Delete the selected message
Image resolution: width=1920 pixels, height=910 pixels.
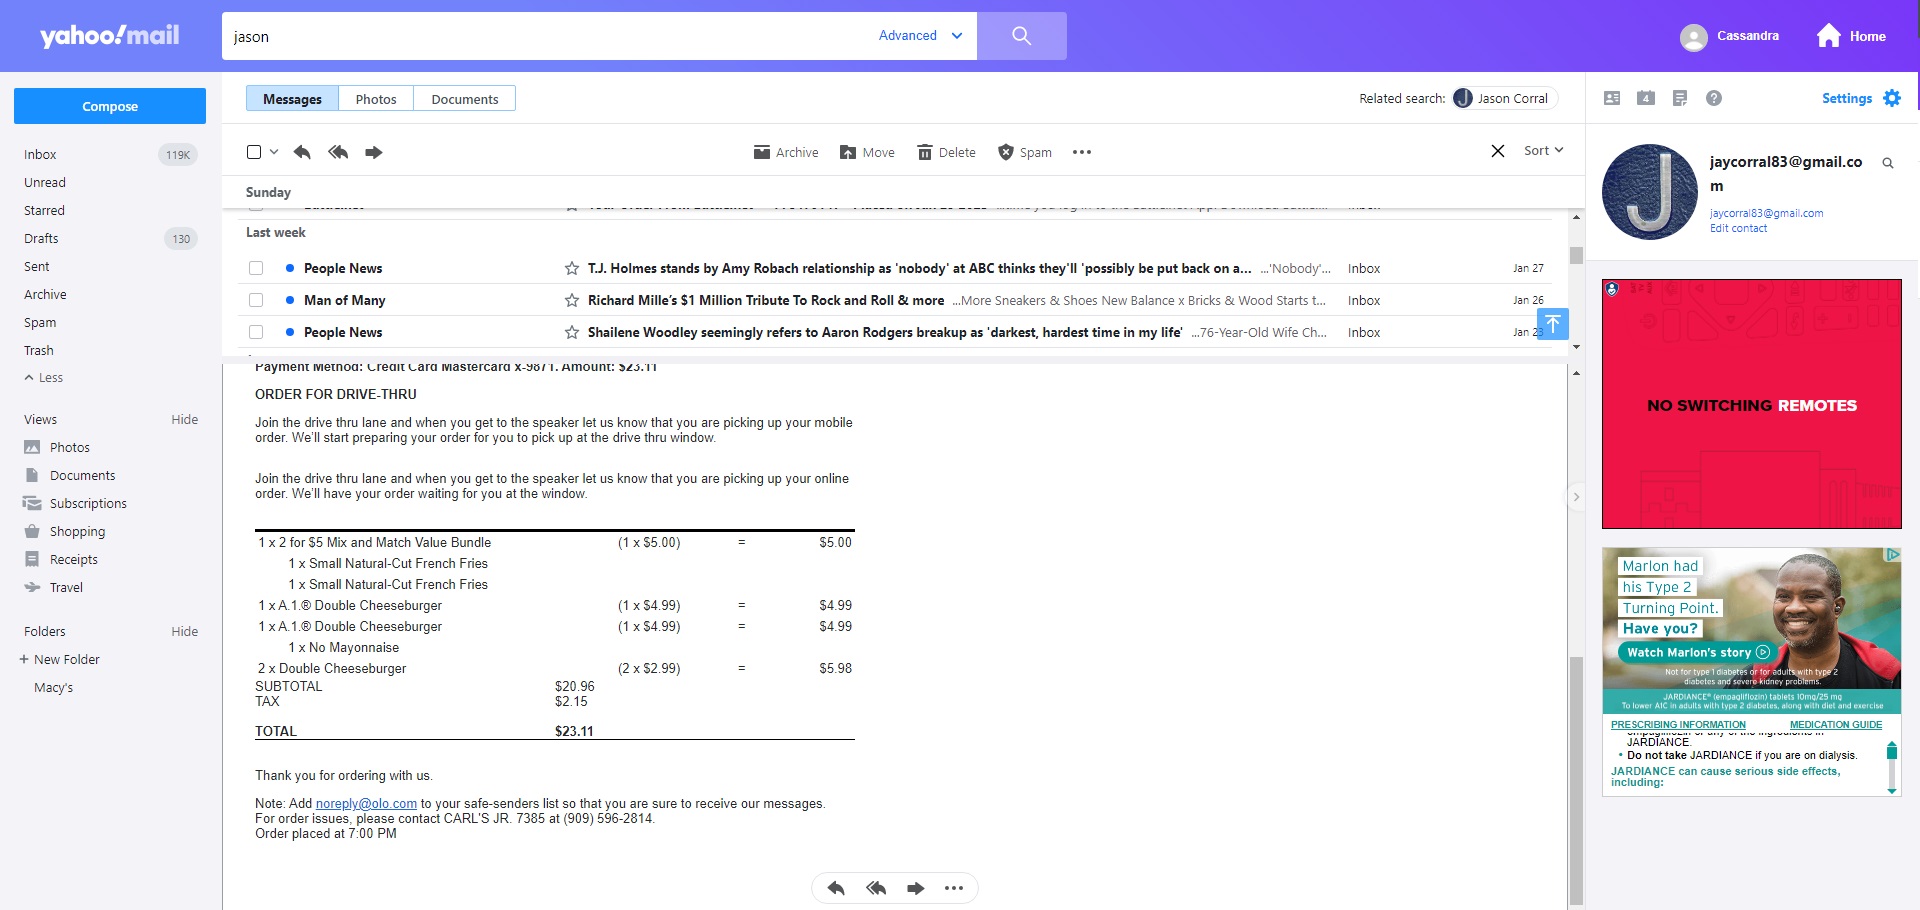pos(945,152)
